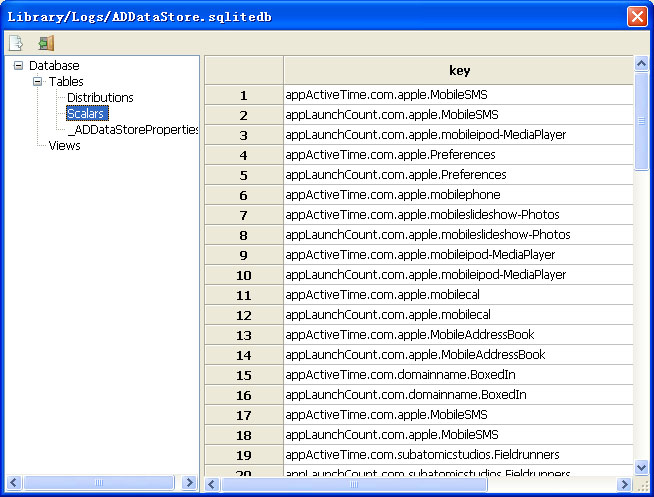Click row 3 appLaunchCount mobileipod-MediaPlayer cell
Viewport: 654px width, 497px height.
[x=458, y=135]
